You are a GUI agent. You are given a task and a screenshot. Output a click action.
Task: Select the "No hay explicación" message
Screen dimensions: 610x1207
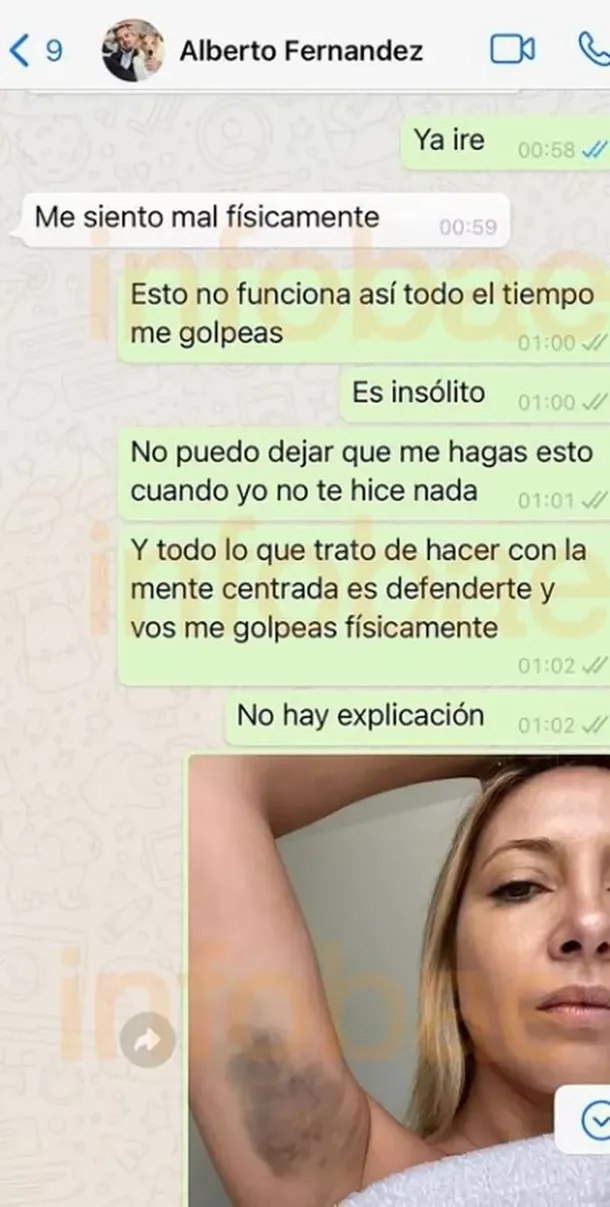(418, 717)
